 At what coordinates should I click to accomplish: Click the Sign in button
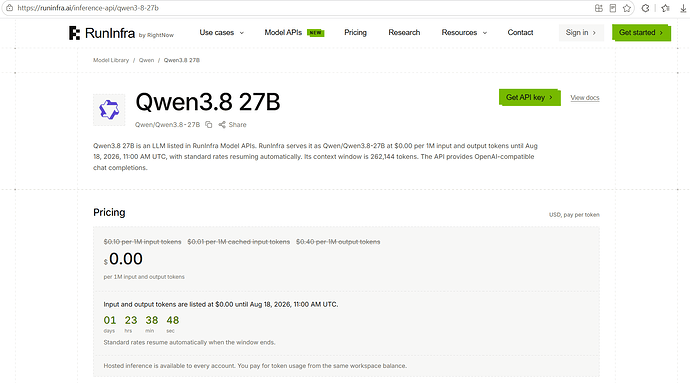click(x=581, y=33)
